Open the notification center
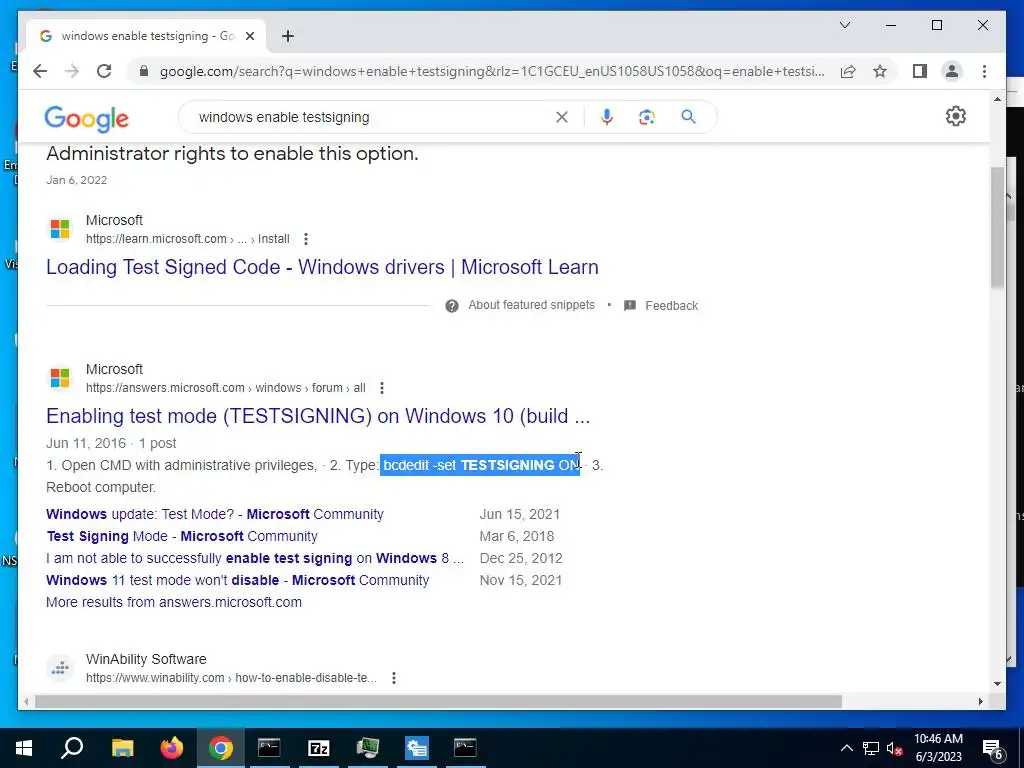 [993, 748]
